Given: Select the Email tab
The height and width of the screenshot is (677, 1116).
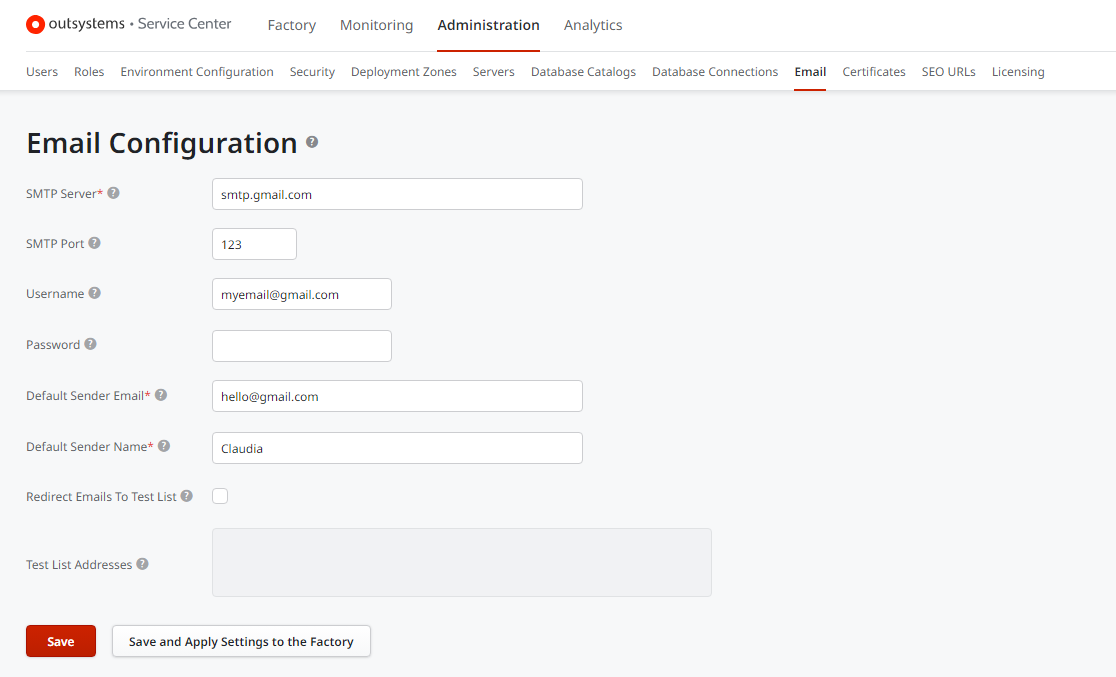Looking at the screenshot, I should tap(810, 72).
